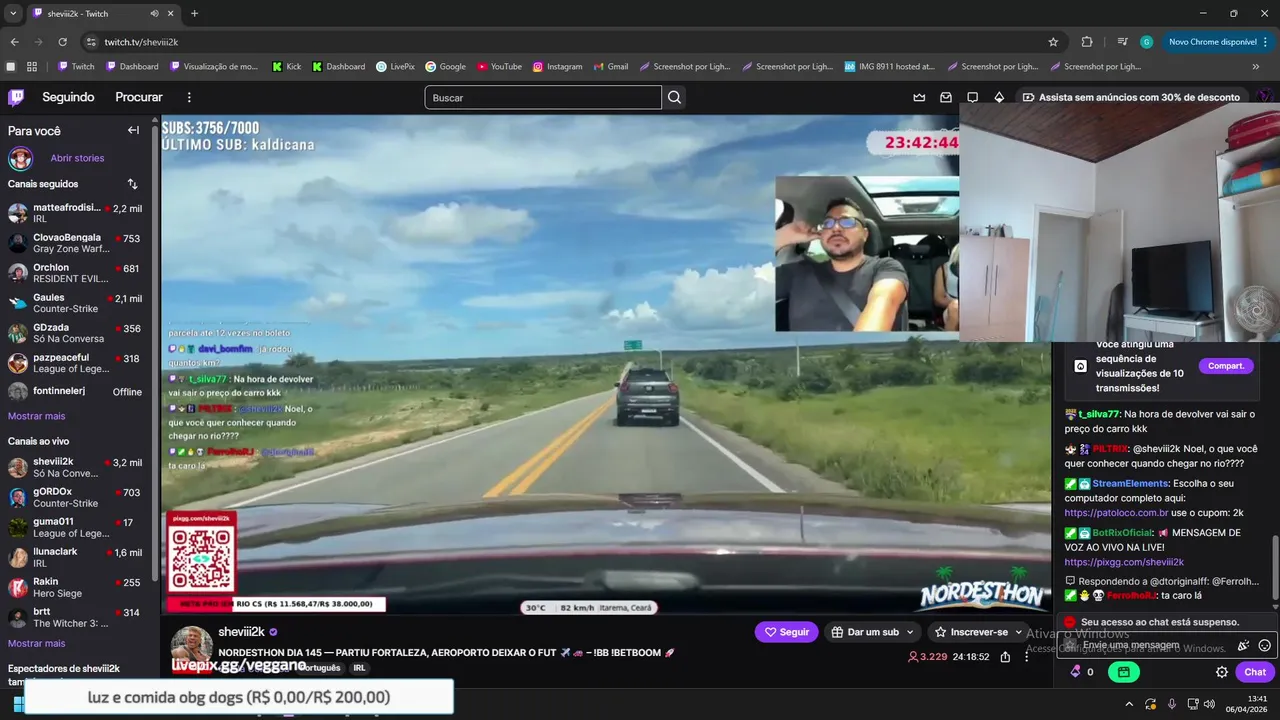The image size is (1280, 720).
Task: Go back in browser history
Action: pos(14,42)
